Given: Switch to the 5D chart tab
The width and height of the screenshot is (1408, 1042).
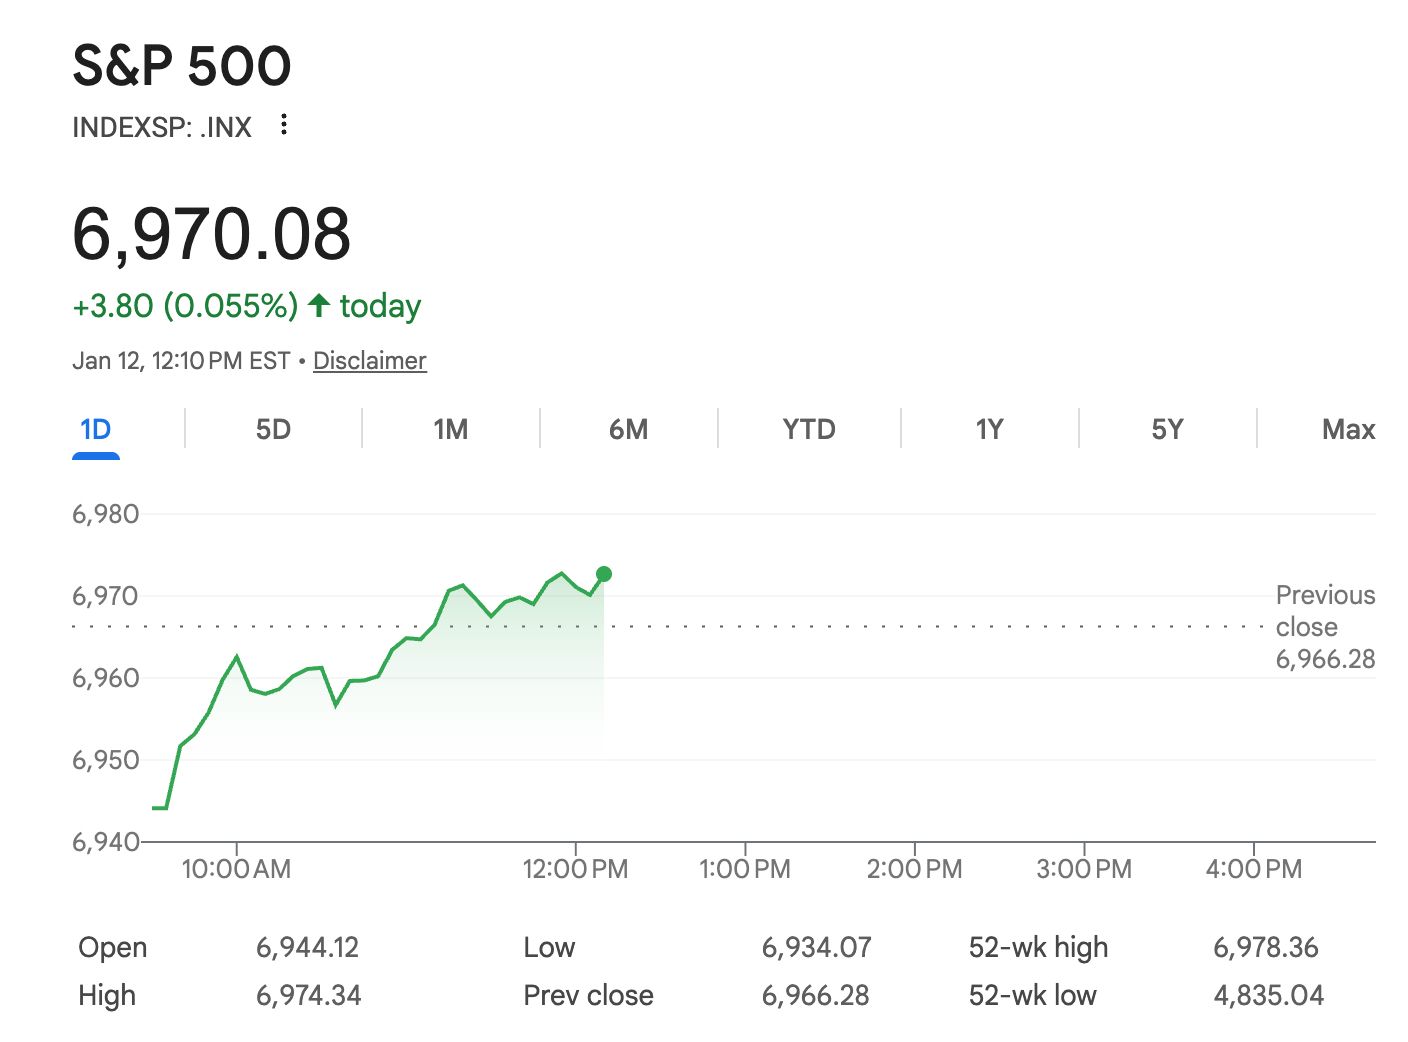Looking at the screenshot, I should pos(273,430).
